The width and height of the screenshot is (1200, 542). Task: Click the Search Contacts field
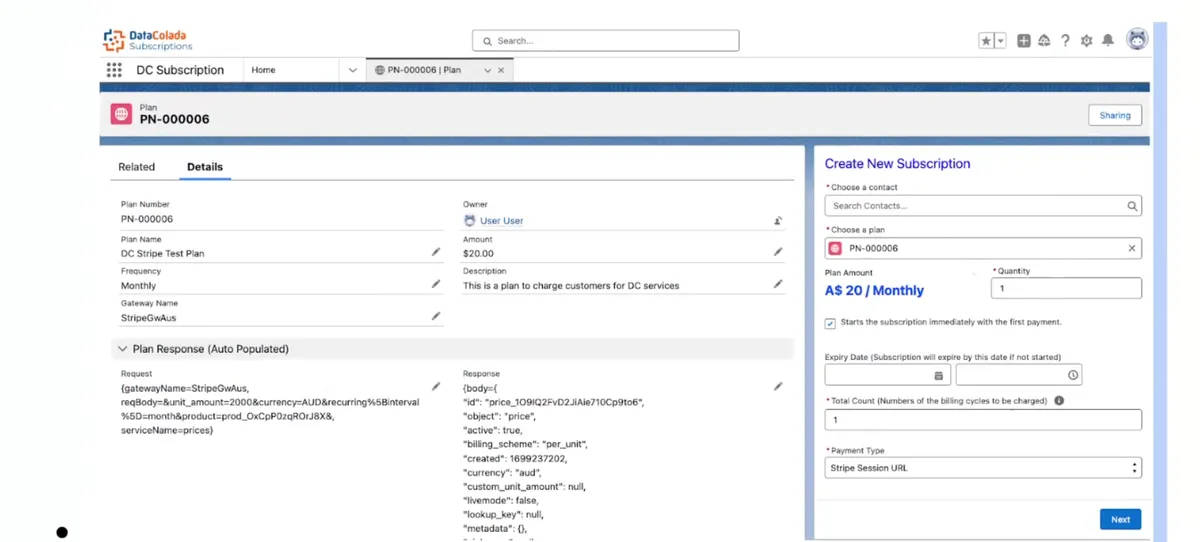(983, 206)
